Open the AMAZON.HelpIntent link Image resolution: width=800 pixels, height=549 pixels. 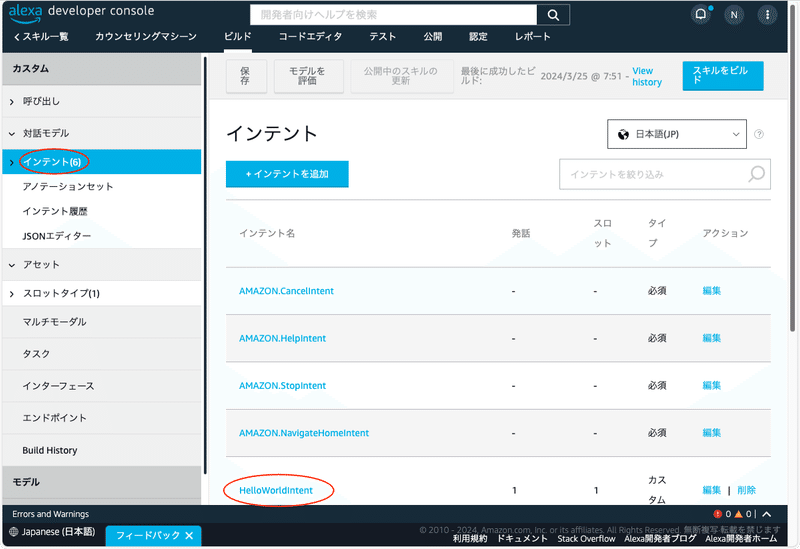coord(282,338)
